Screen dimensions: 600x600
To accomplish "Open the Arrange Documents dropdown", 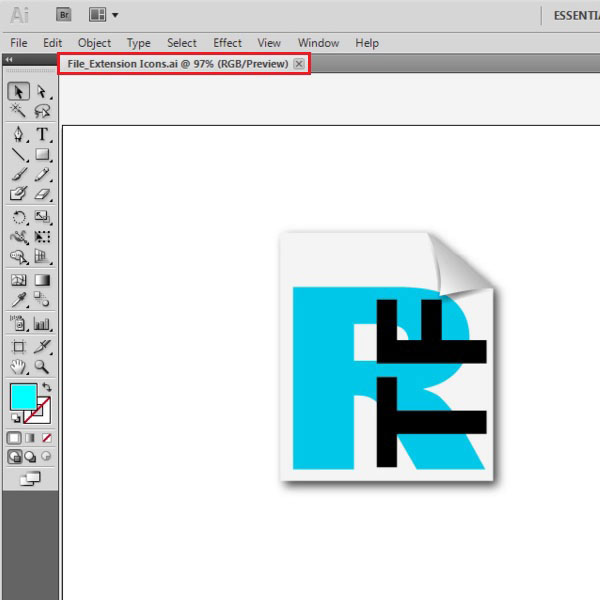I will [103, 15].
